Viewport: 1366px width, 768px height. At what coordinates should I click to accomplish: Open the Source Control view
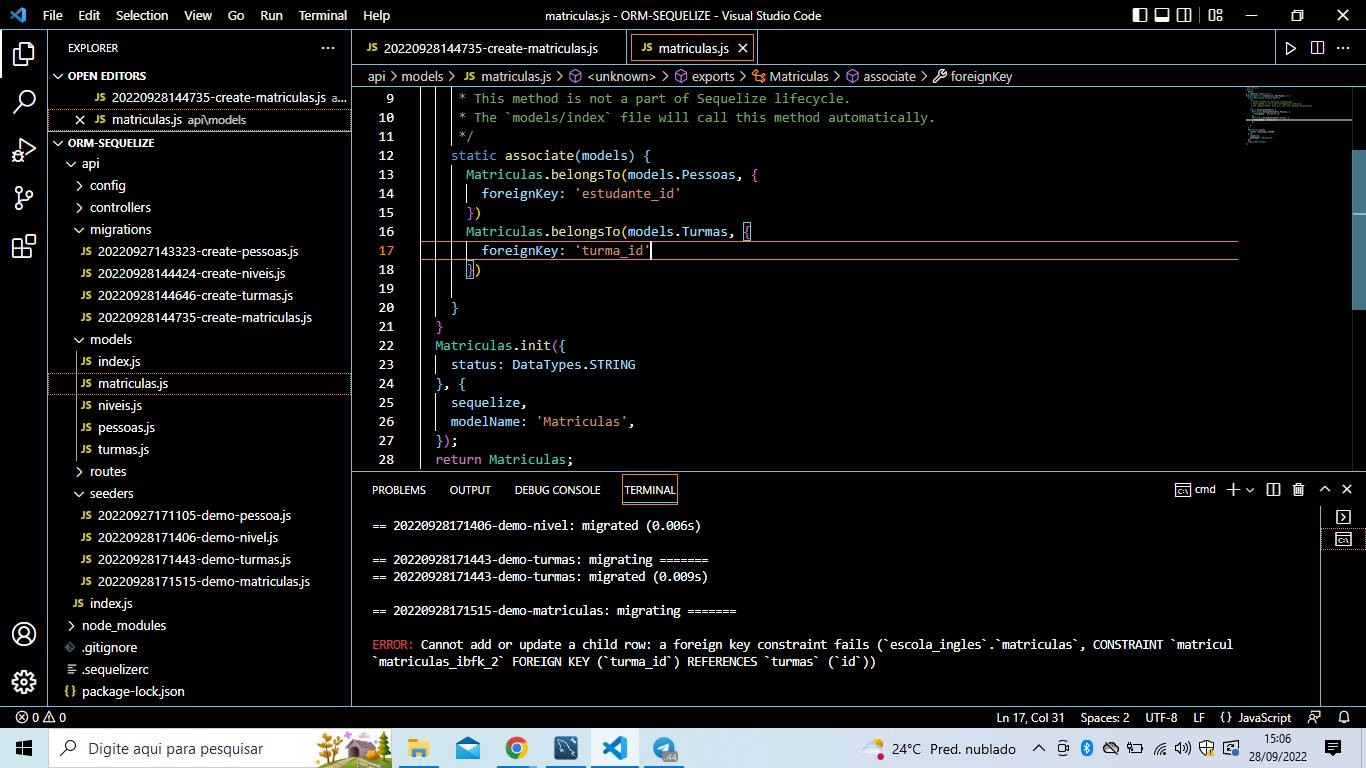[x=24, y=198]
